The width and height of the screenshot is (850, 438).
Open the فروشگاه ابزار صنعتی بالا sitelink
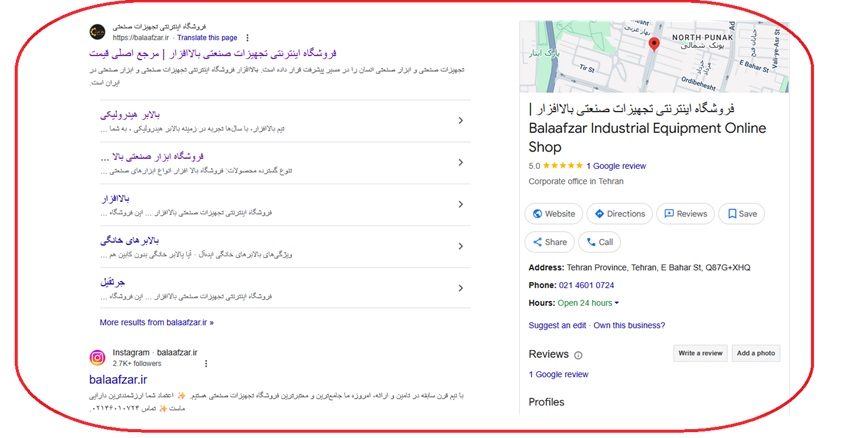point(152,157)
